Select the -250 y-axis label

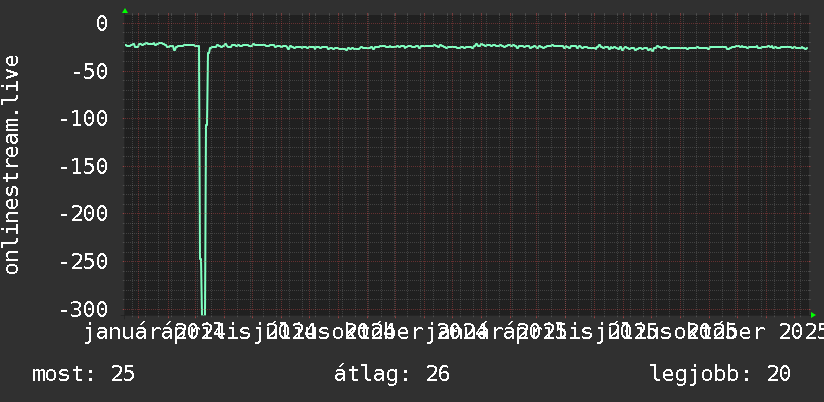click(x=83, y=262)
